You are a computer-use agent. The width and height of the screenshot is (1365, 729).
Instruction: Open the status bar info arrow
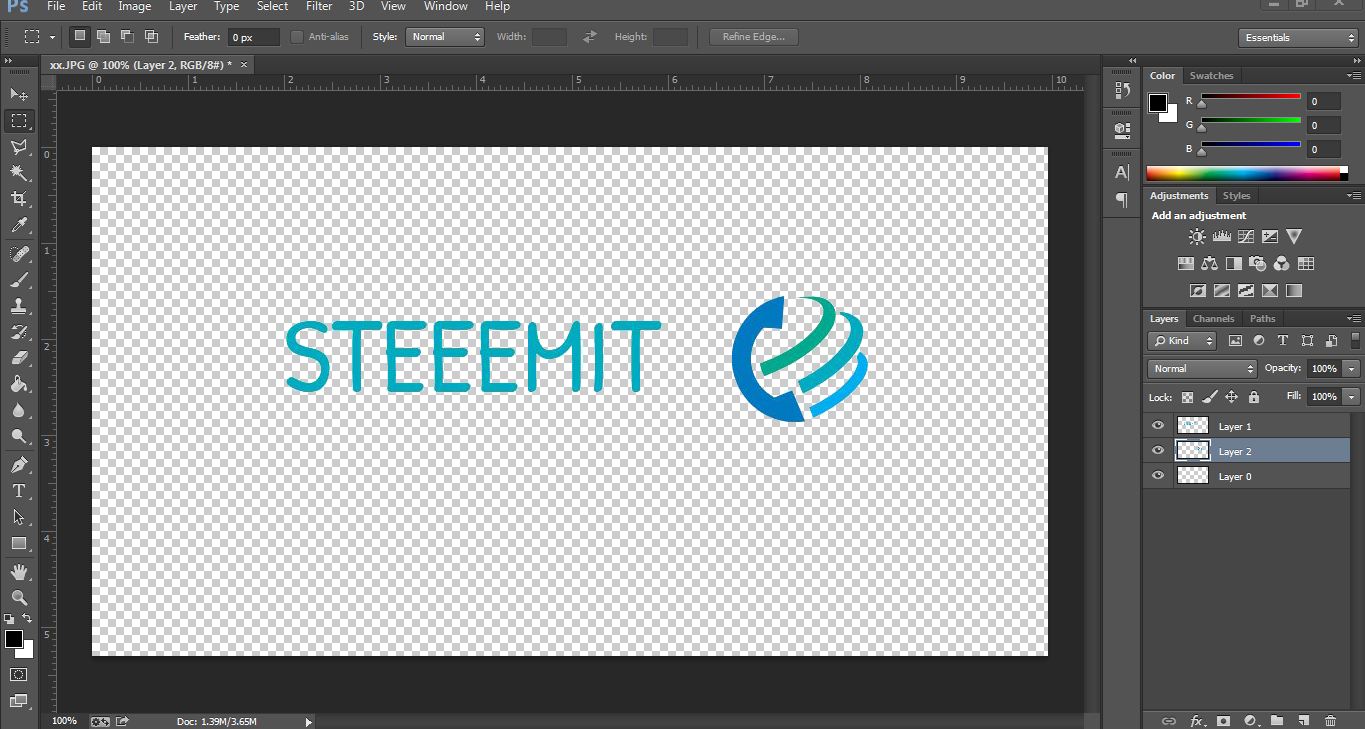[x=308, y=721]
